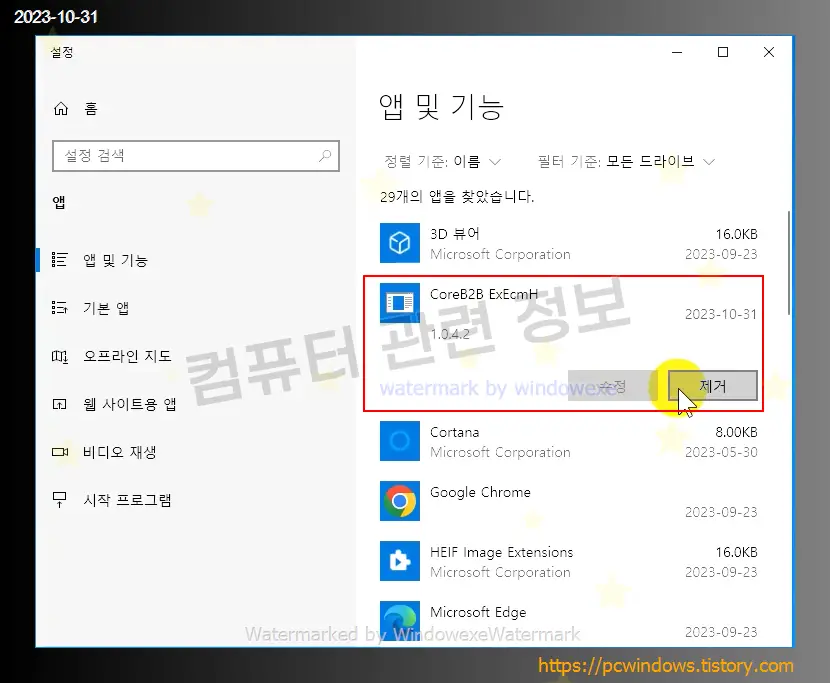Click the Microsoft Edge app icon
Viewport: 830px width, 683px height.
(400, 621)
